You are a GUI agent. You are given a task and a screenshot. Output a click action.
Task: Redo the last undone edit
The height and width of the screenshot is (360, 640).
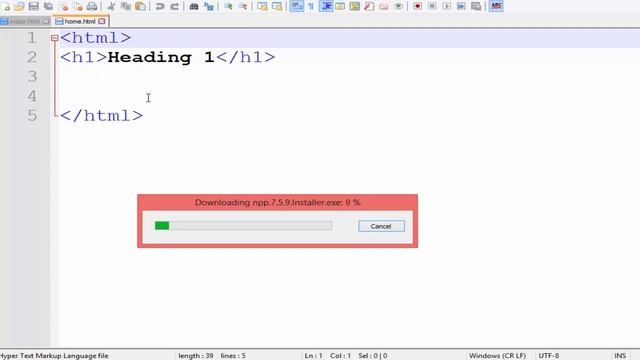point(174,6)
